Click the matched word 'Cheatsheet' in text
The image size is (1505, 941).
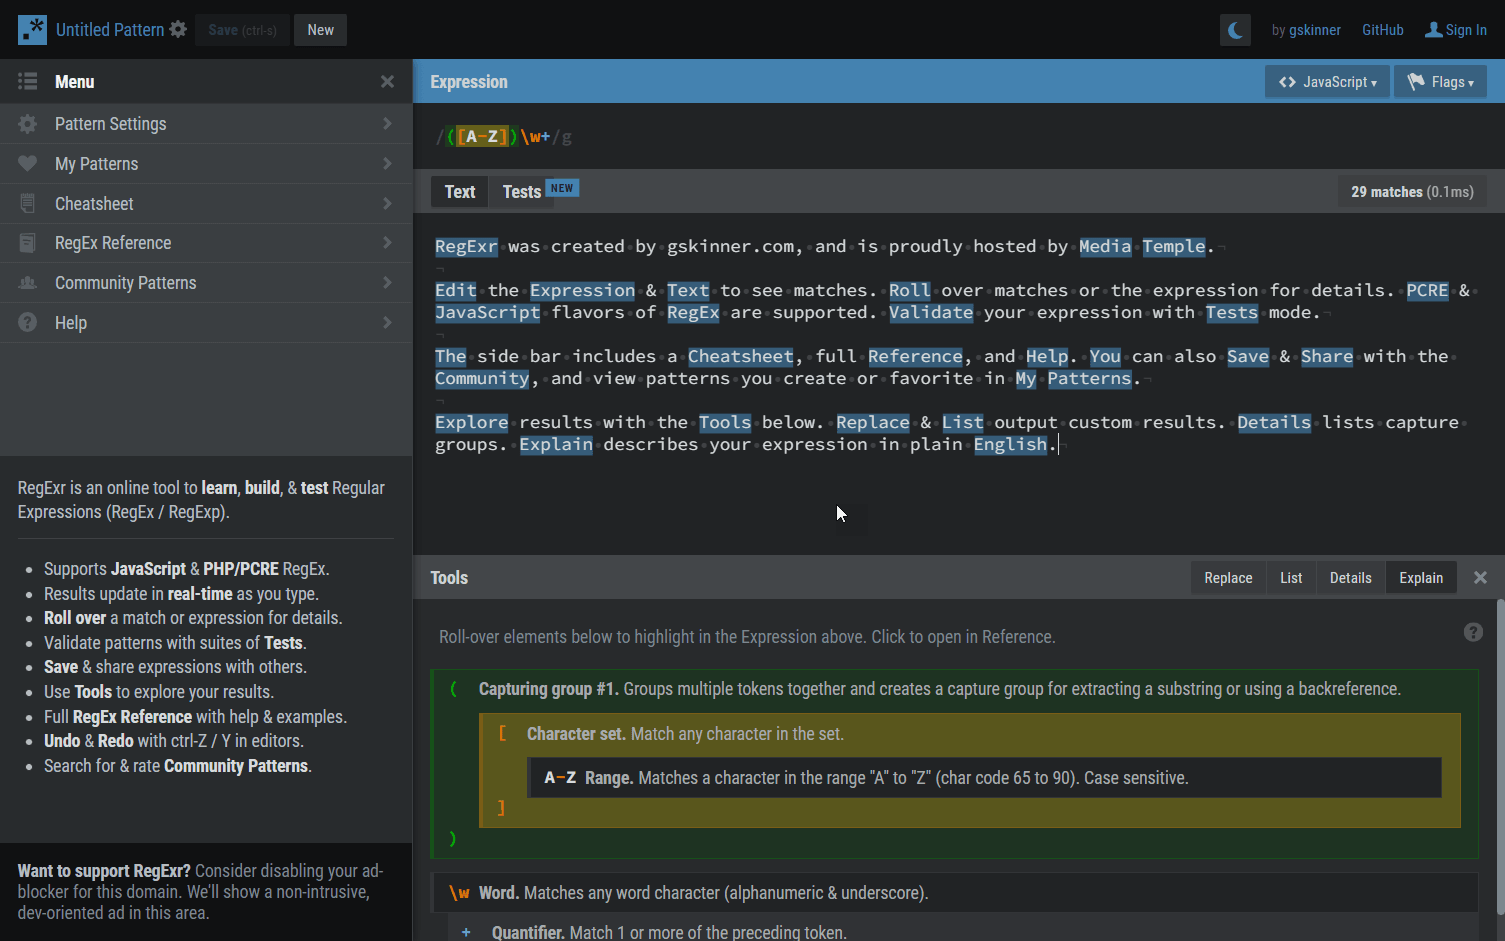click(x=740, y=357)
